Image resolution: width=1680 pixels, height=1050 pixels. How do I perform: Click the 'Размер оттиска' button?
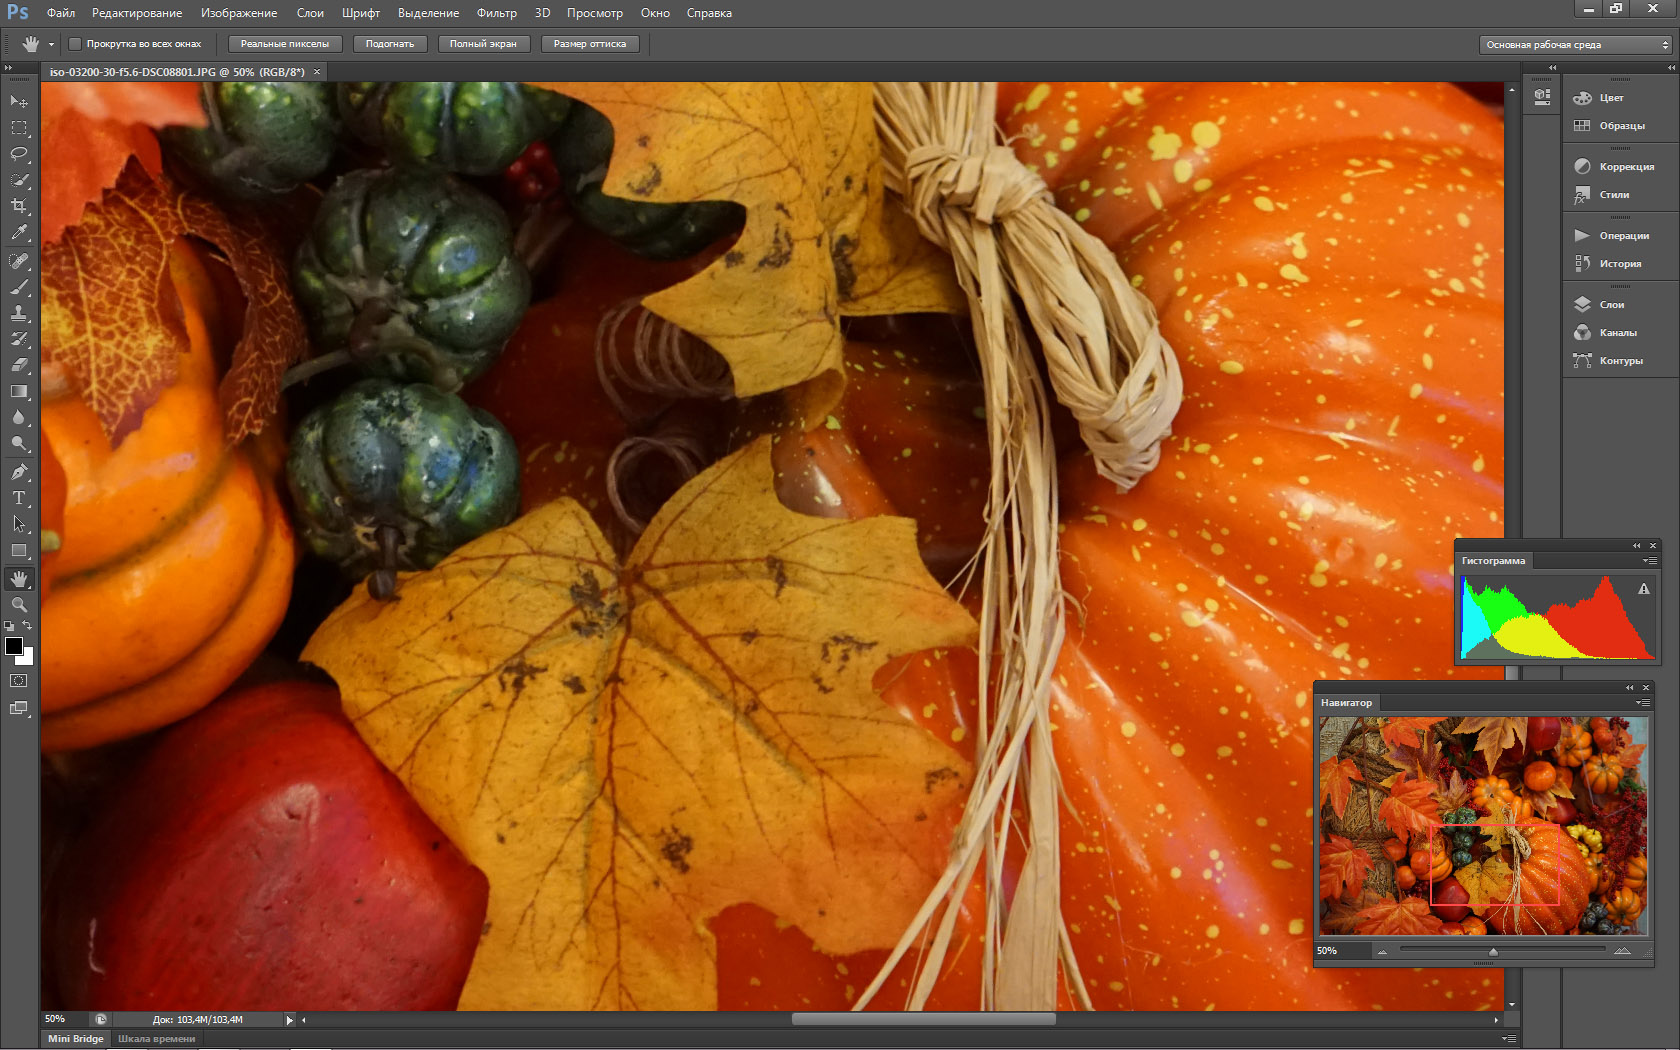[x=590, y=44]
